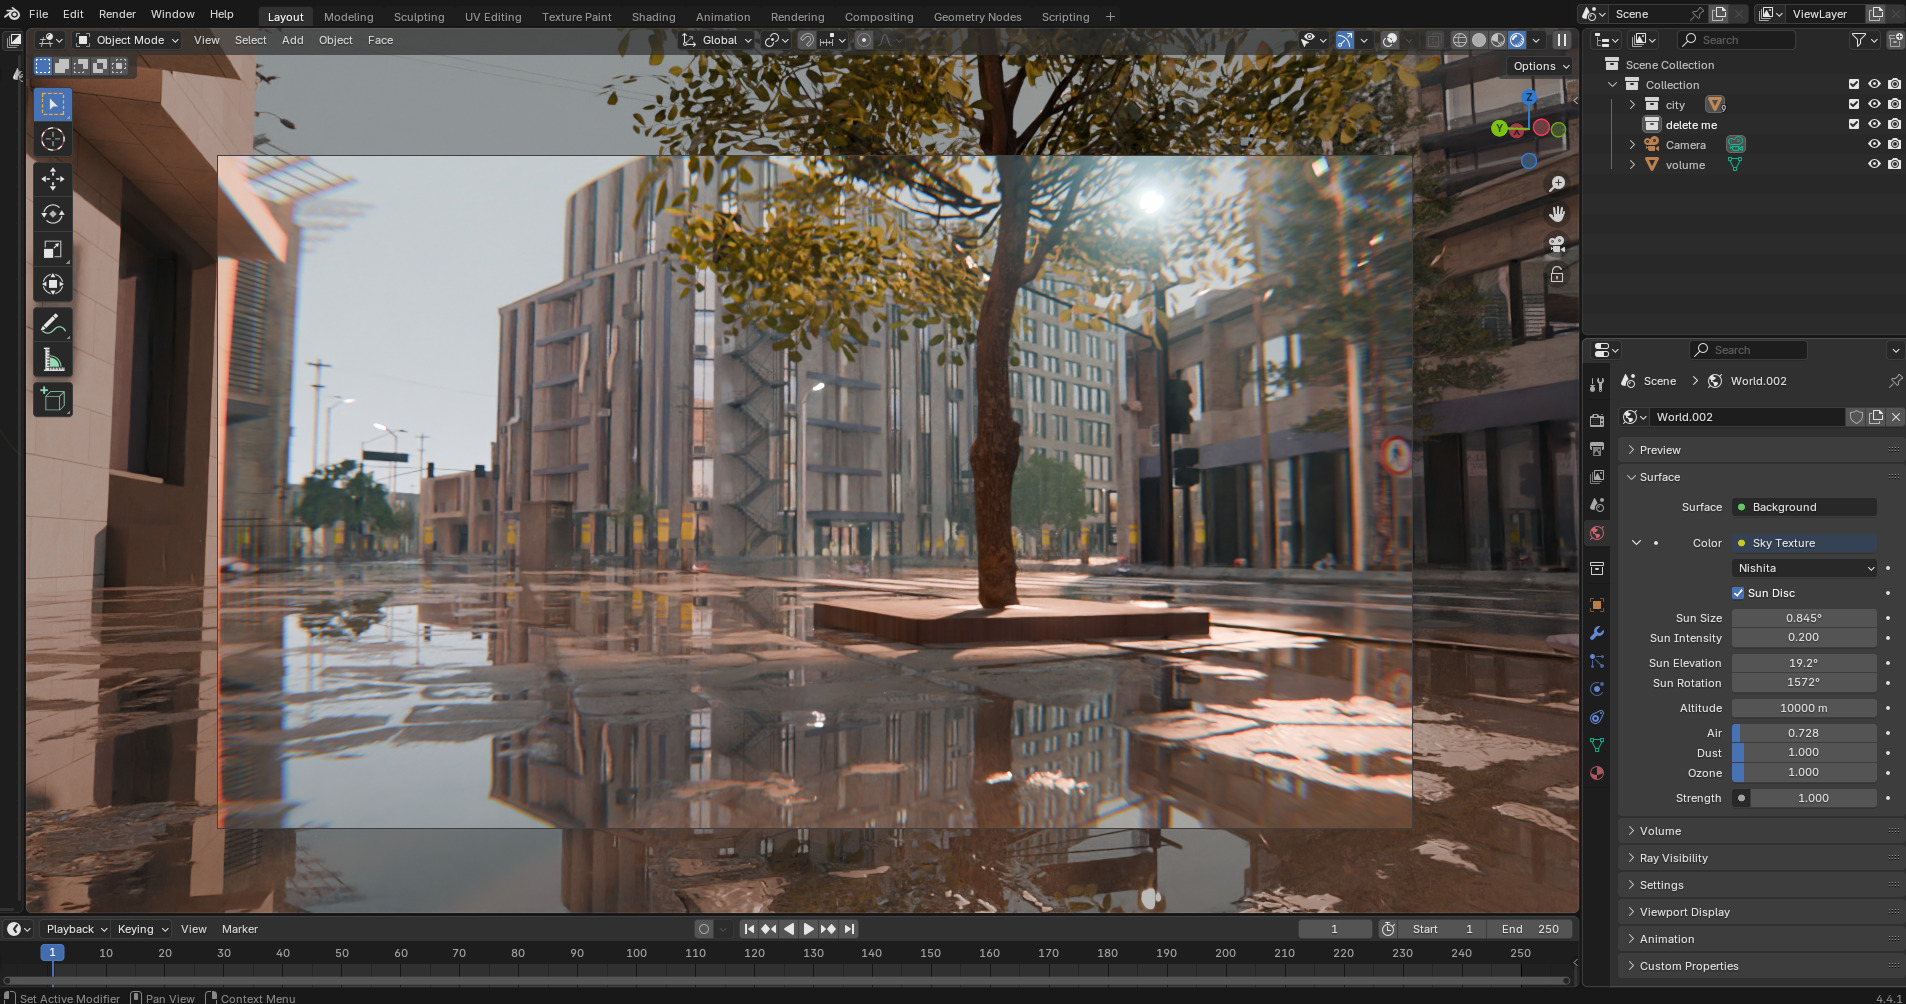Switch to solid viewport shading
The width and height of the screenshot is (1906, 1004).
(x=1479, y=40)
